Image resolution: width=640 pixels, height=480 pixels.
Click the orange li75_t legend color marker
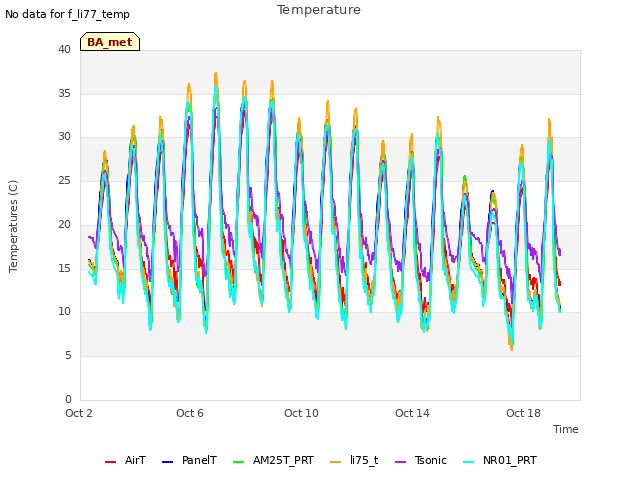click(x=336, y=462)
